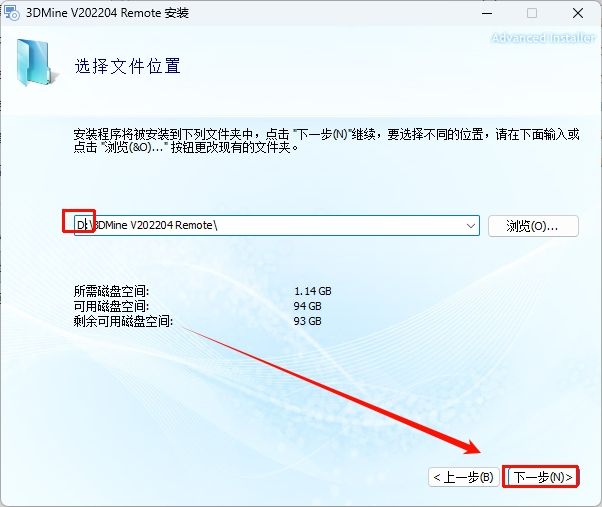Go back with <上一步(B) button
602x507 pixels.
[x=464, y=477]
